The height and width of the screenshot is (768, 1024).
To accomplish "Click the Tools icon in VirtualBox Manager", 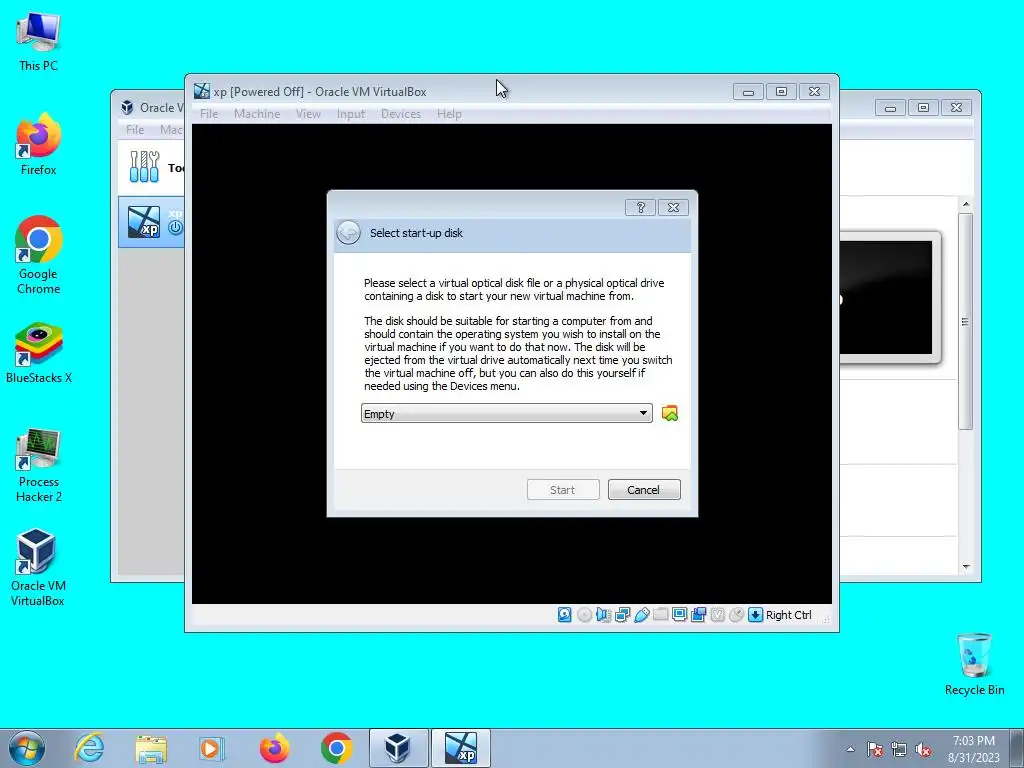I will (x=144, y=167).
